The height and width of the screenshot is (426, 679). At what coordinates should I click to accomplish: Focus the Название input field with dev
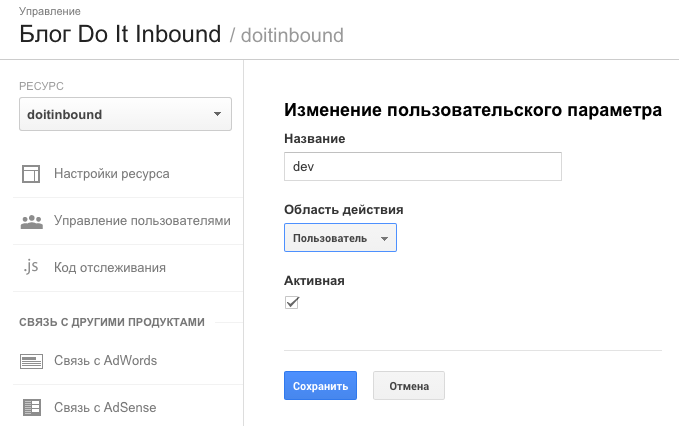pyautogui.click(x=423, y=166)
